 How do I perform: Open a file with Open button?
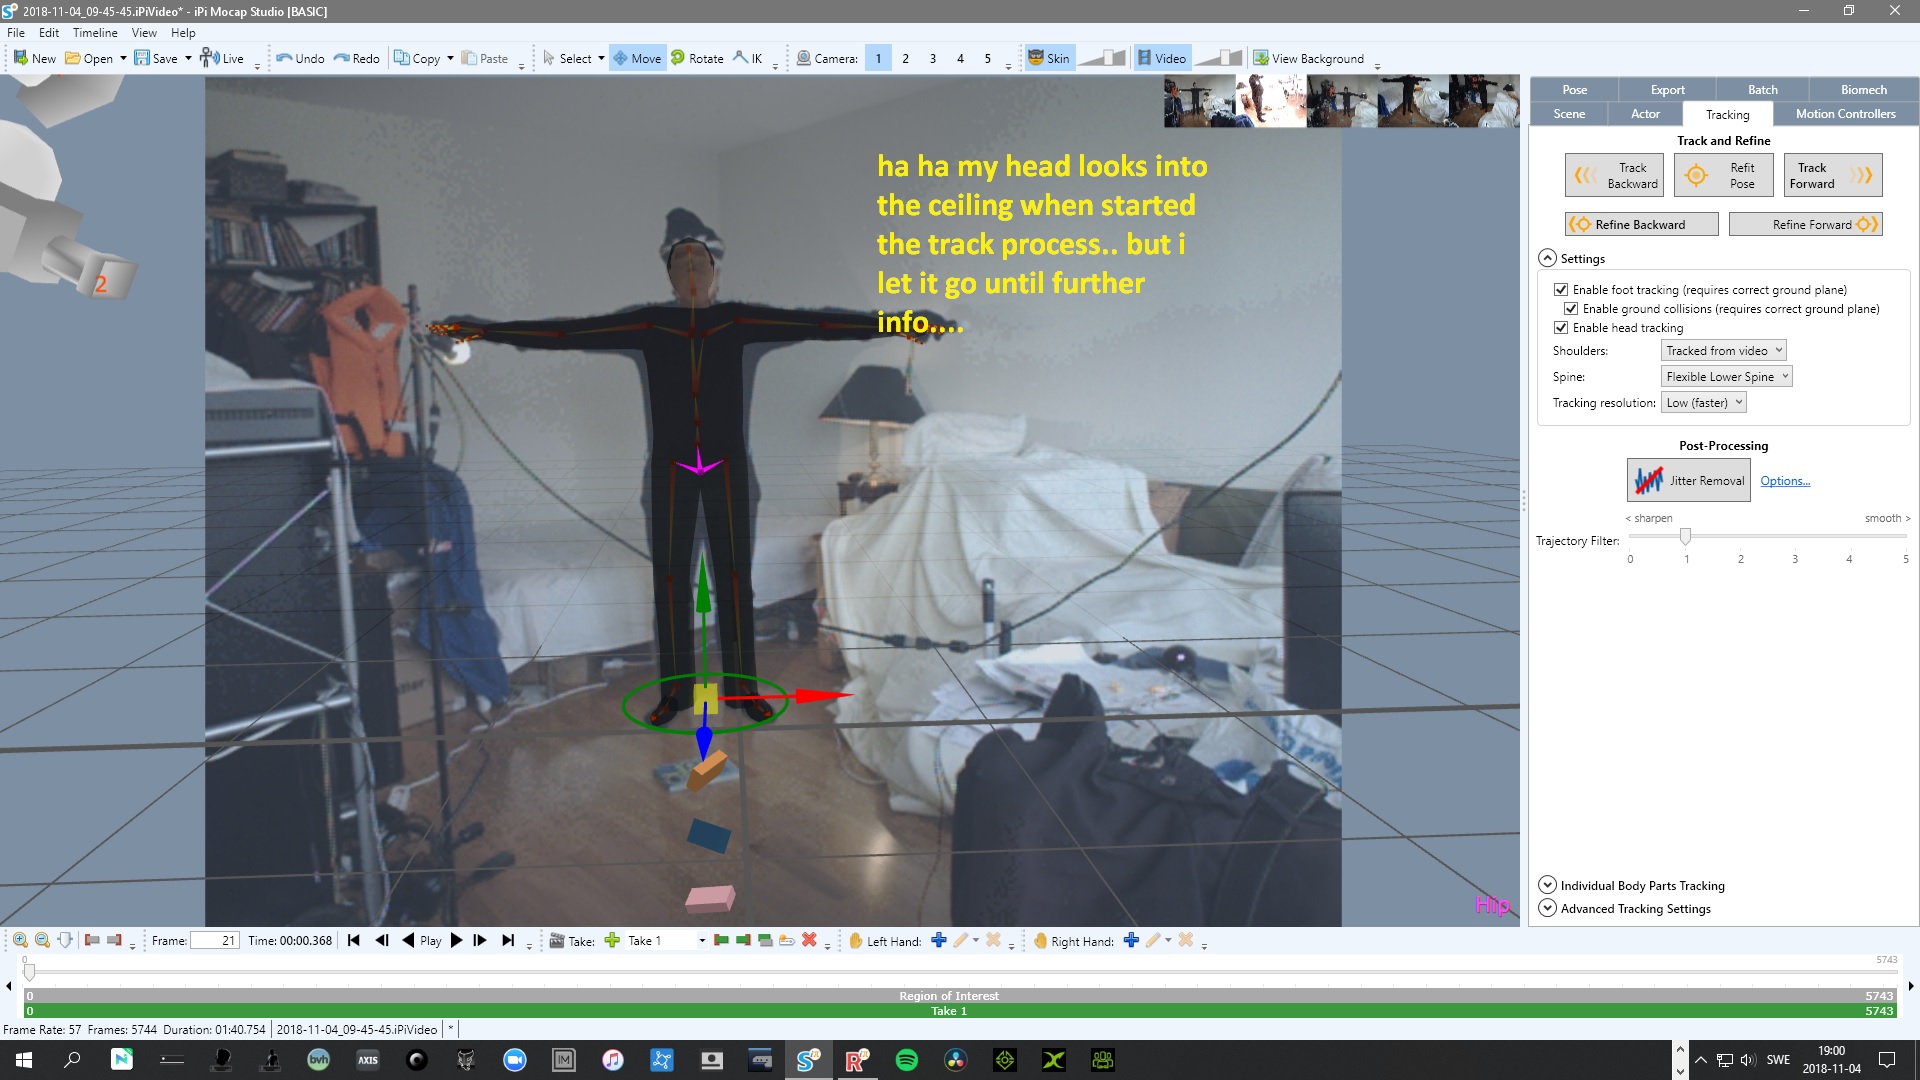point(89,58)
